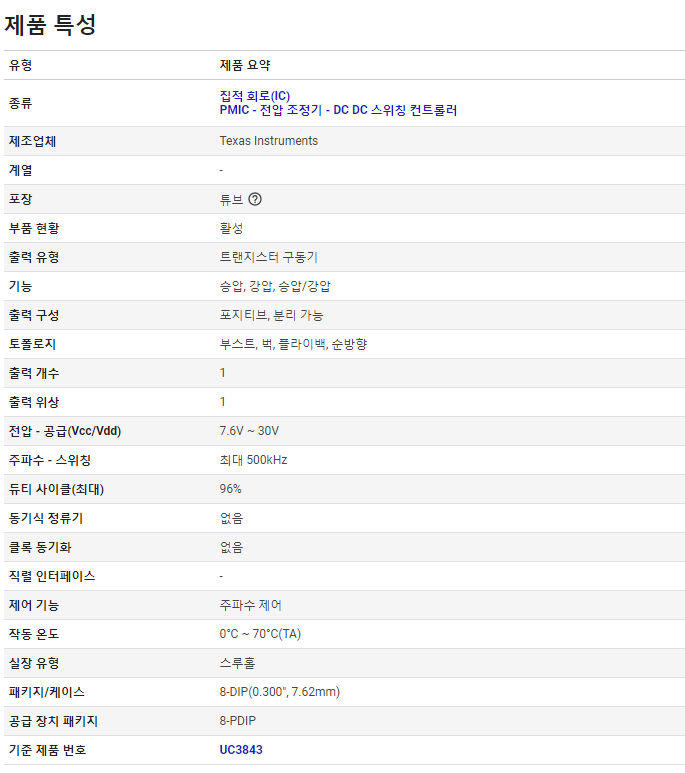Viewport: 685px width, 773px height.
Task: Select the 제품 요약 column header
Action: point(245,65)
